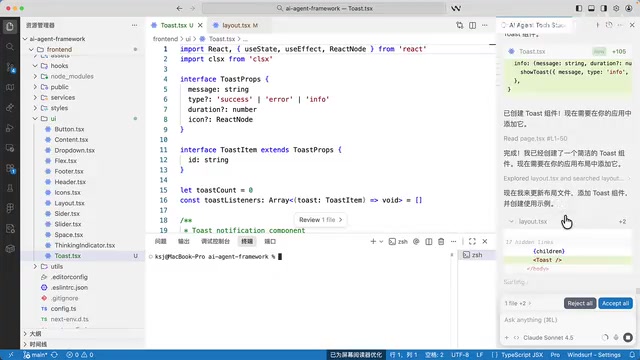
Task: Toggle the code mode icon beside the model name
Action: (516, 338)
